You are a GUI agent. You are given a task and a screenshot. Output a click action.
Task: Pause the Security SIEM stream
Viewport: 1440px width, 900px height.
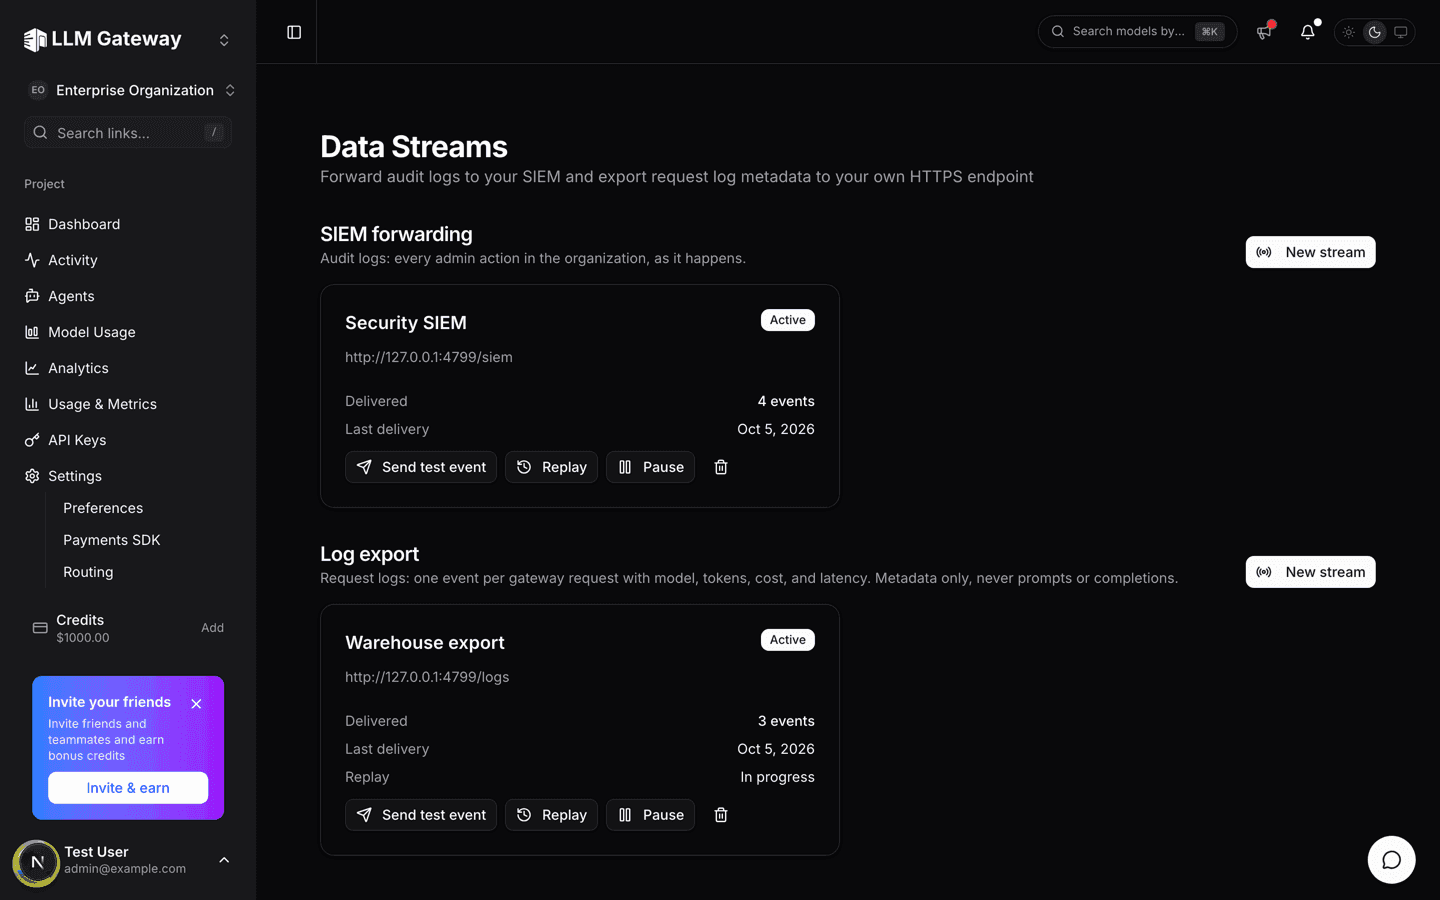(650, 467)
